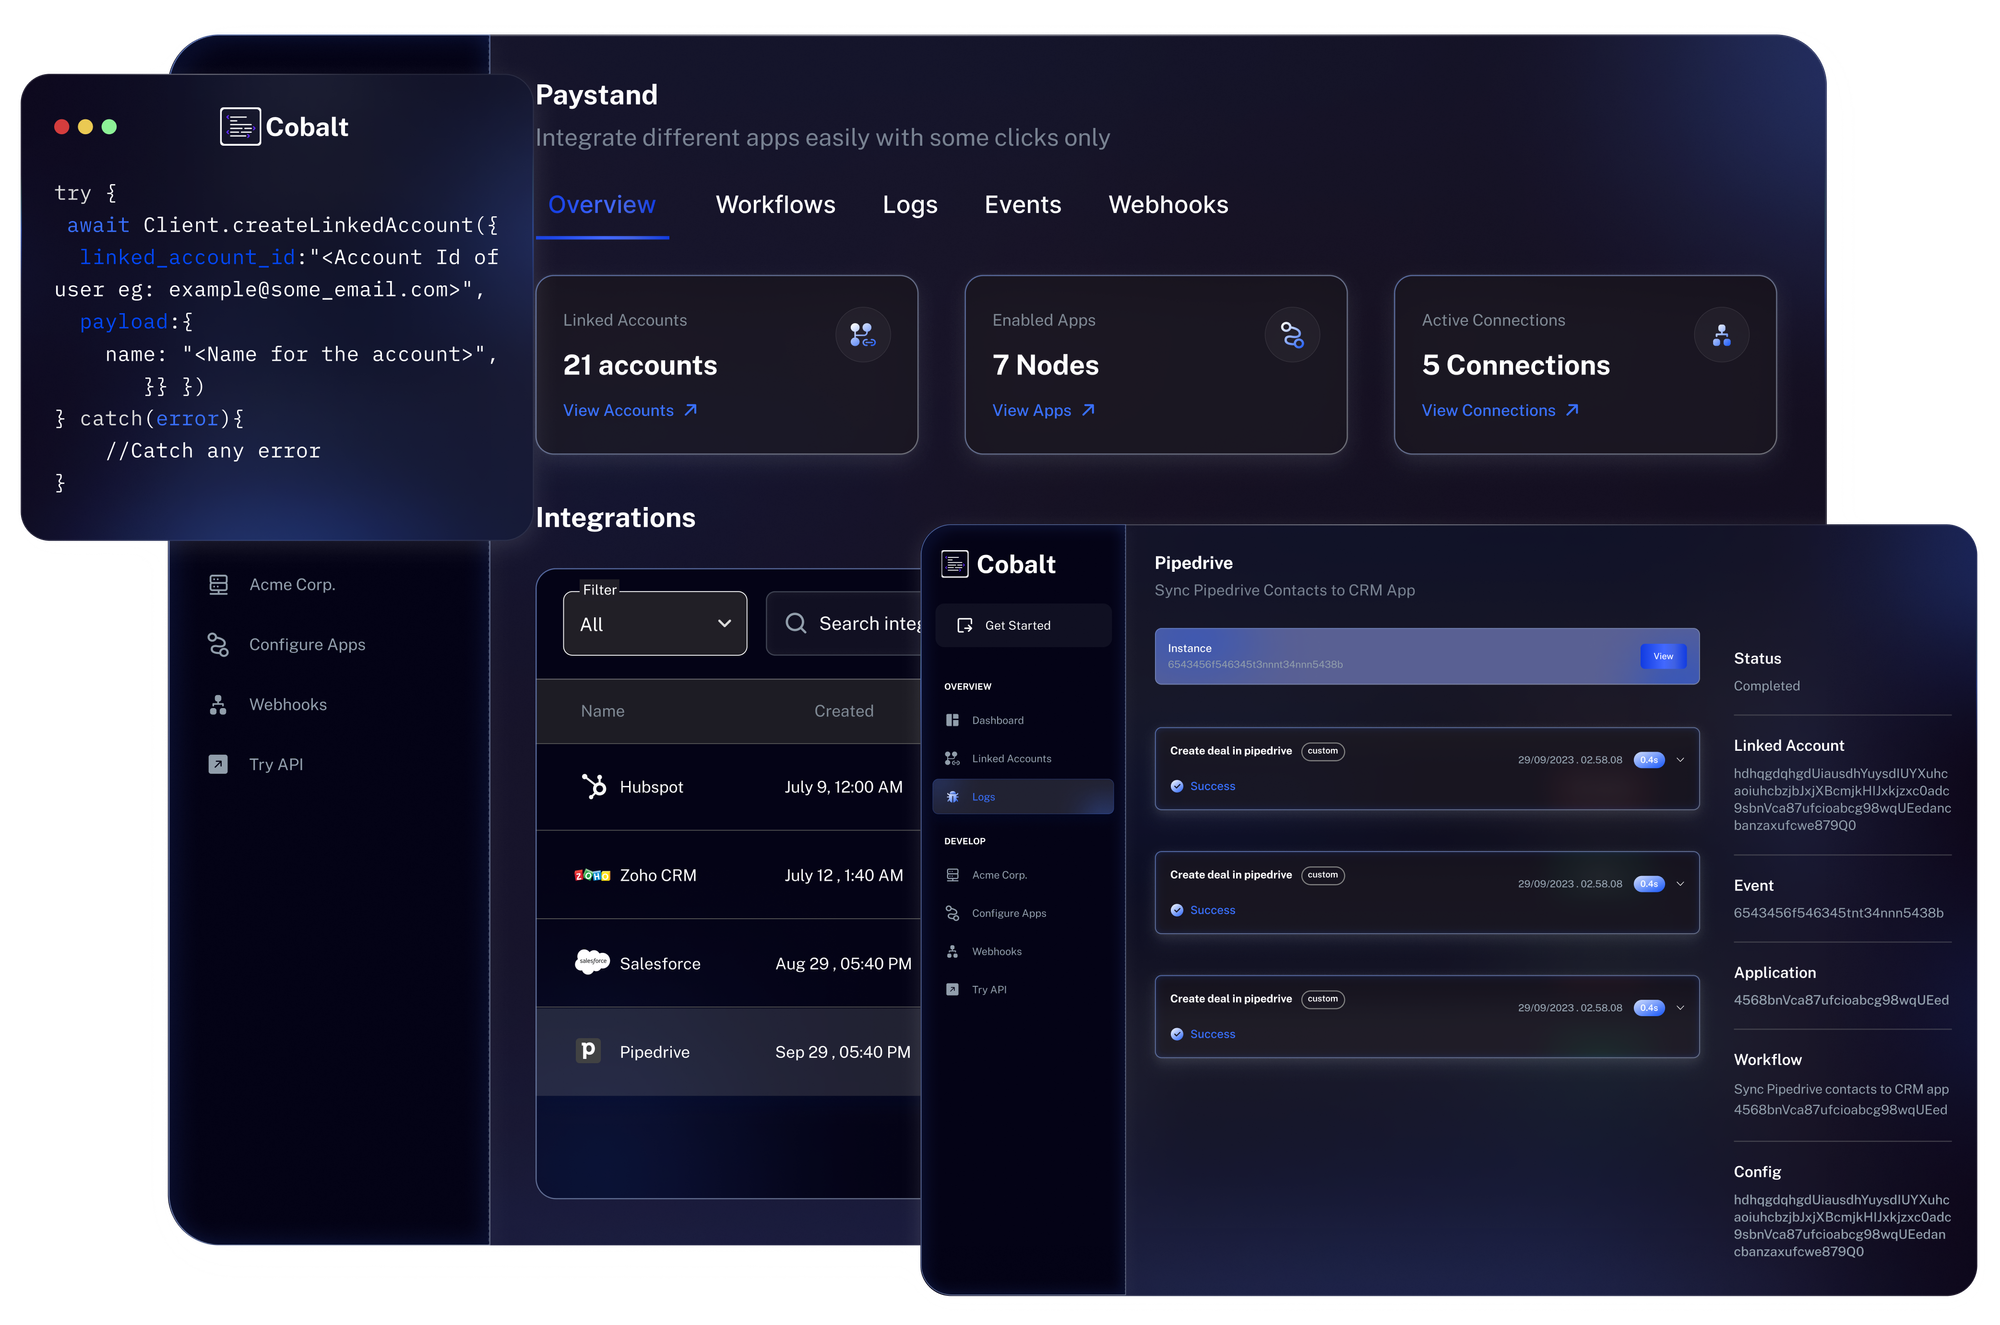Click the red close dot

click(x=62, y=127)
